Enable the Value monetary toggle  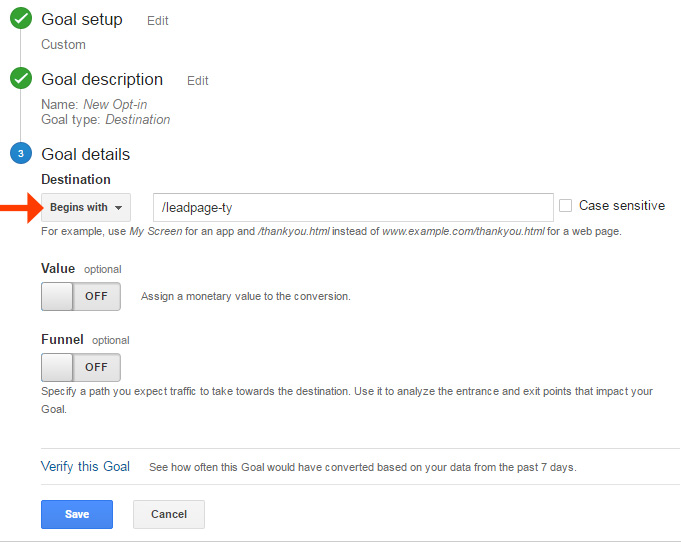coord(81,297)
